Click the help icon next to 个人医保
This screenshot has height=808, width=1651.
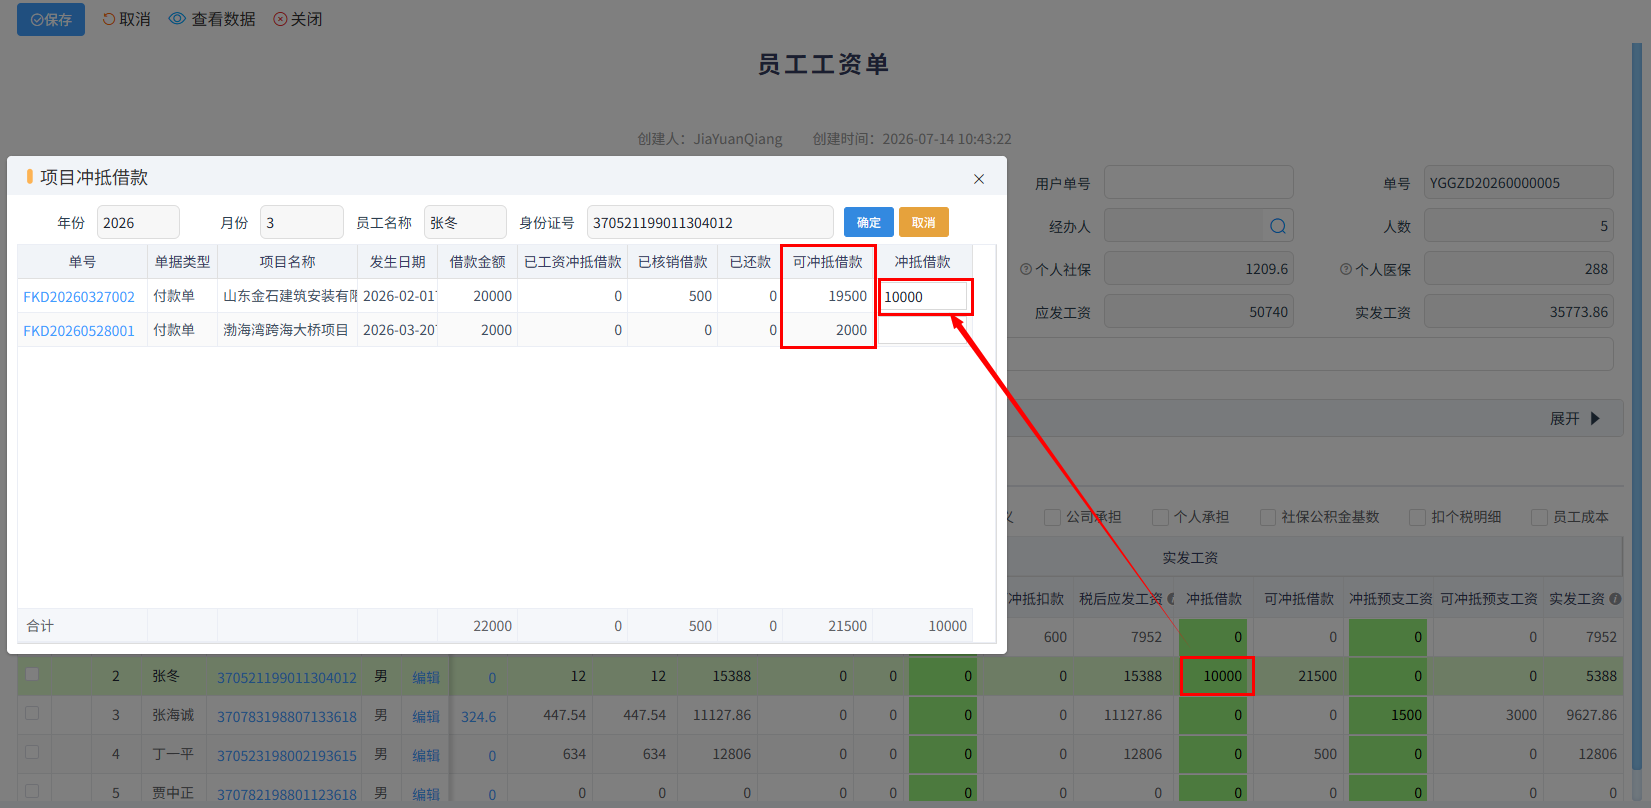tap(1346, 269)
